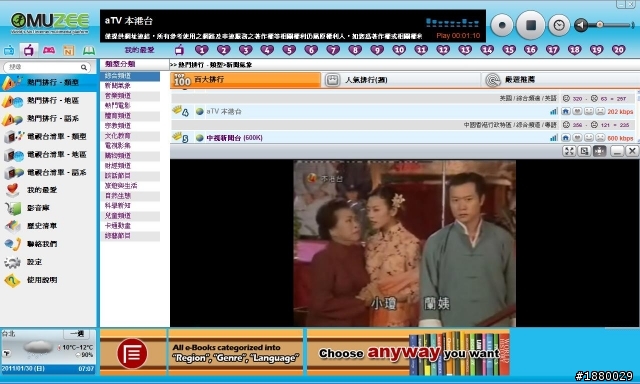Screen dimensions: 640x384
Task: Select favorite preset heart number 7
Action: coord(333,50)
